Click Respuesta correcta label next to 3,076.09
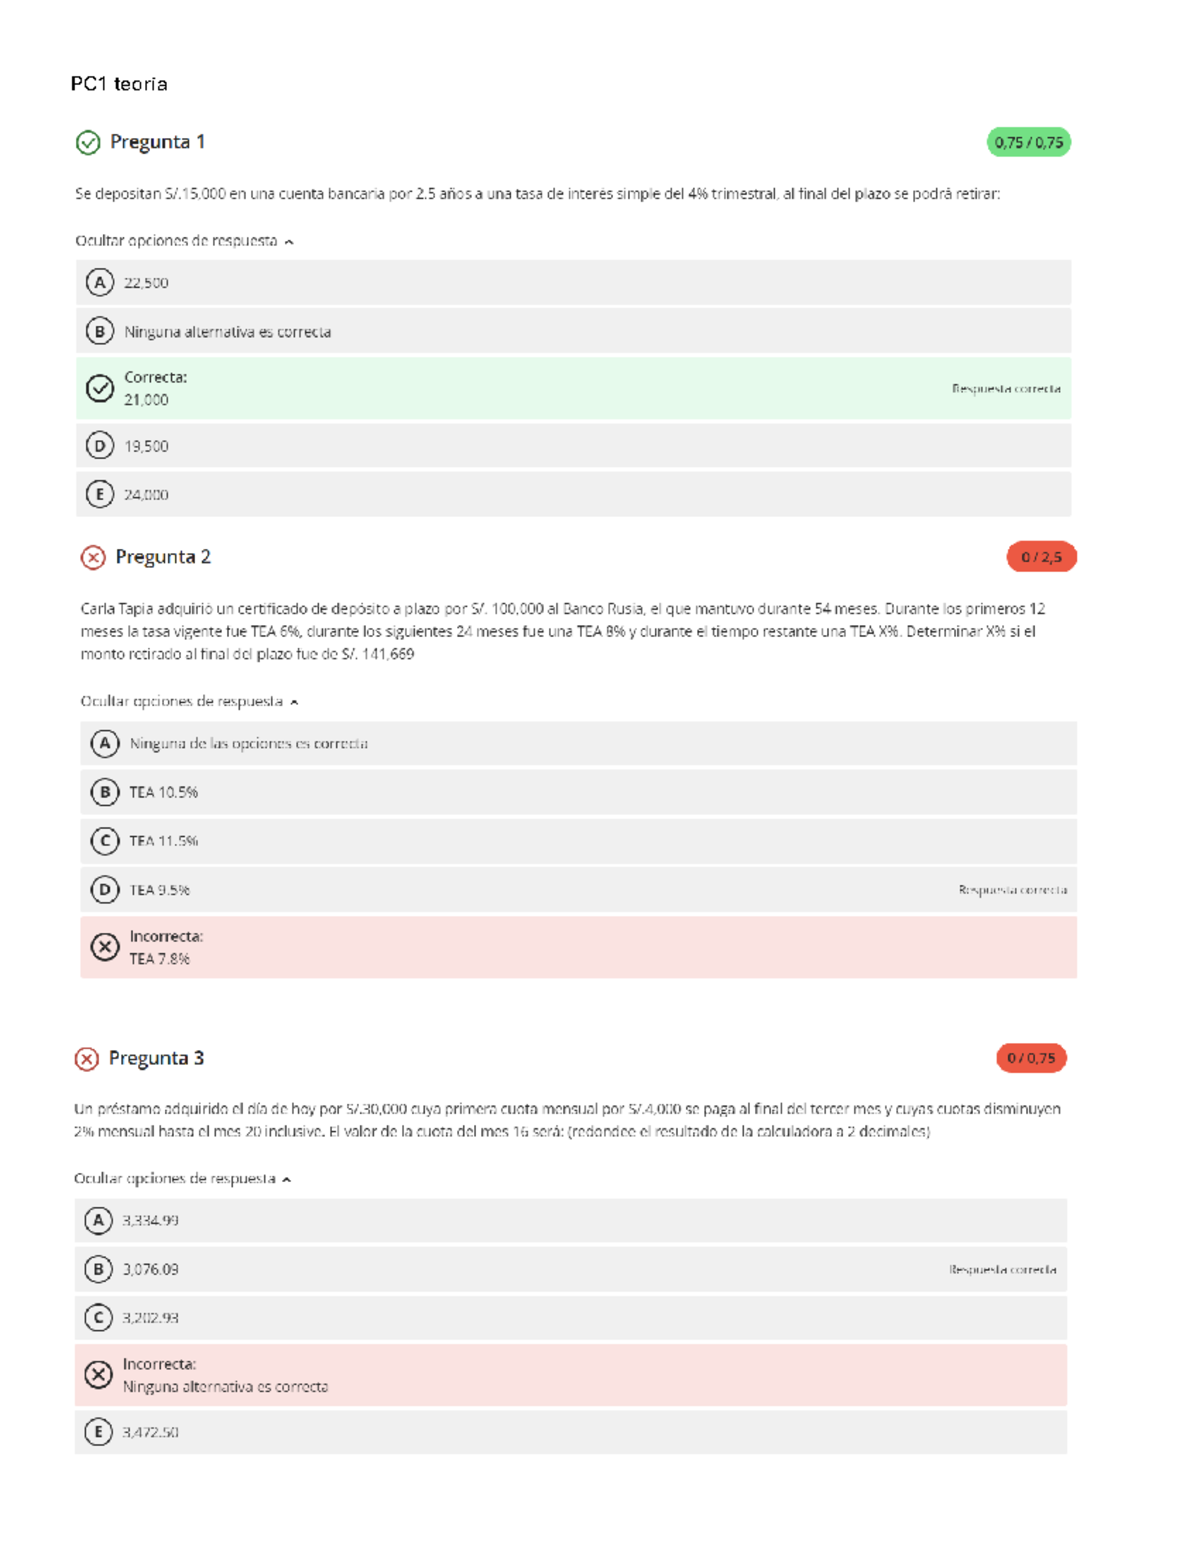The width and height of the screenshot is (1200, 1553). click(1002, 1270)
